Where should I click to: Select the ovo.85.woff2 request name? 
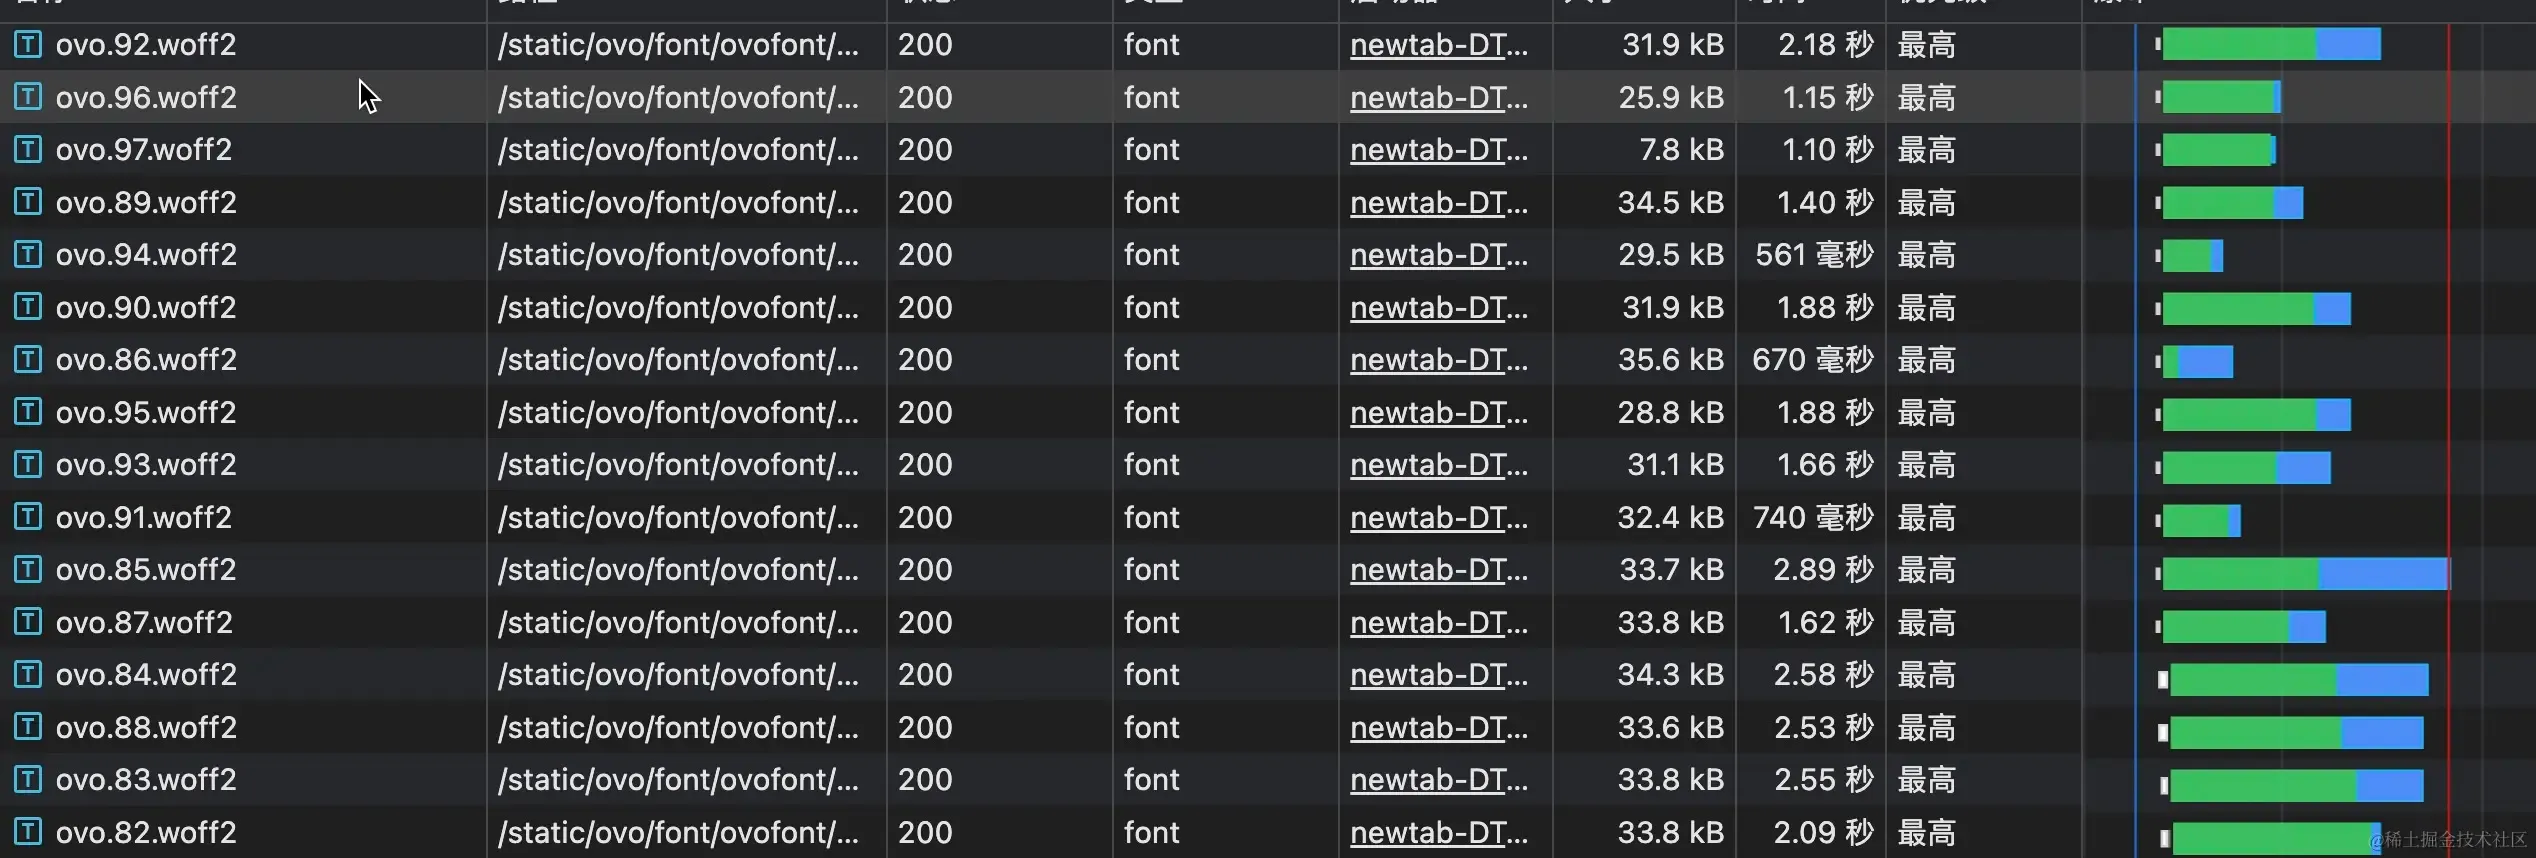(146, 570)
